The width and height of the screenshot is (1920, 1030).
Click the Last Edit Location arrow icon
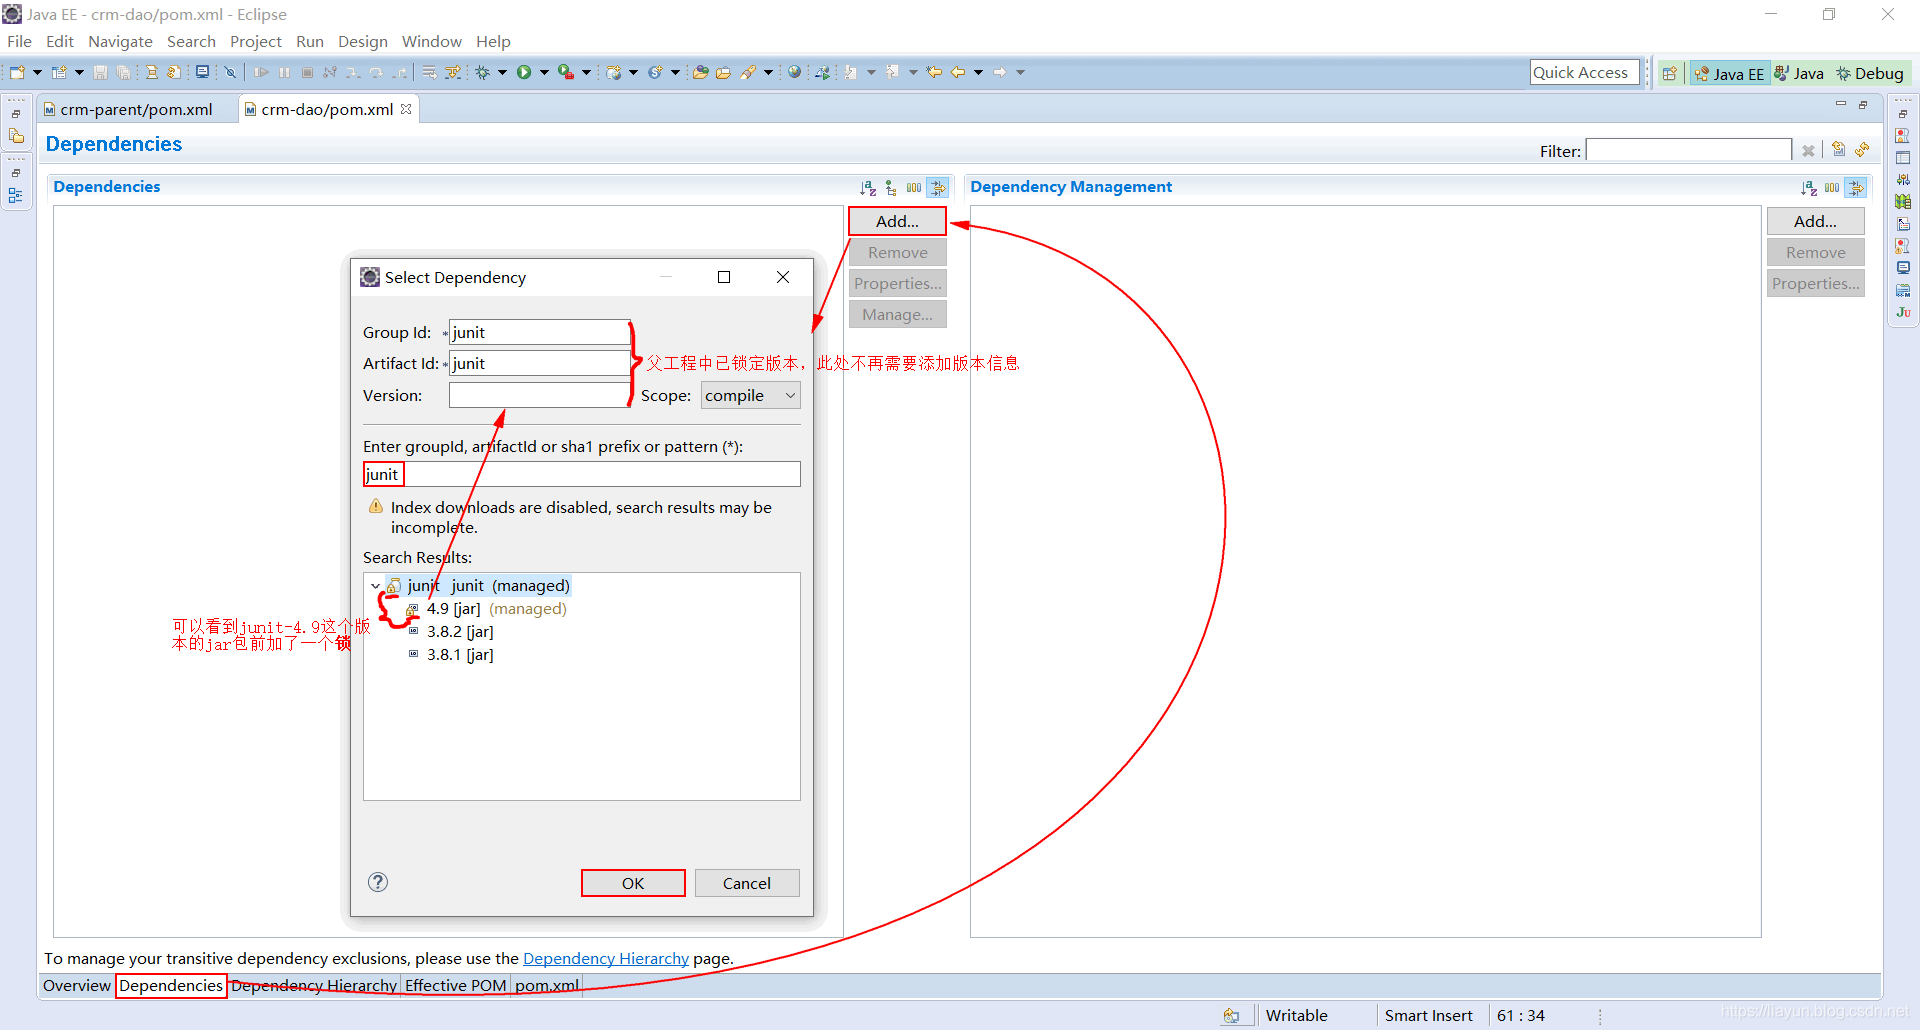tap(934, 72)
